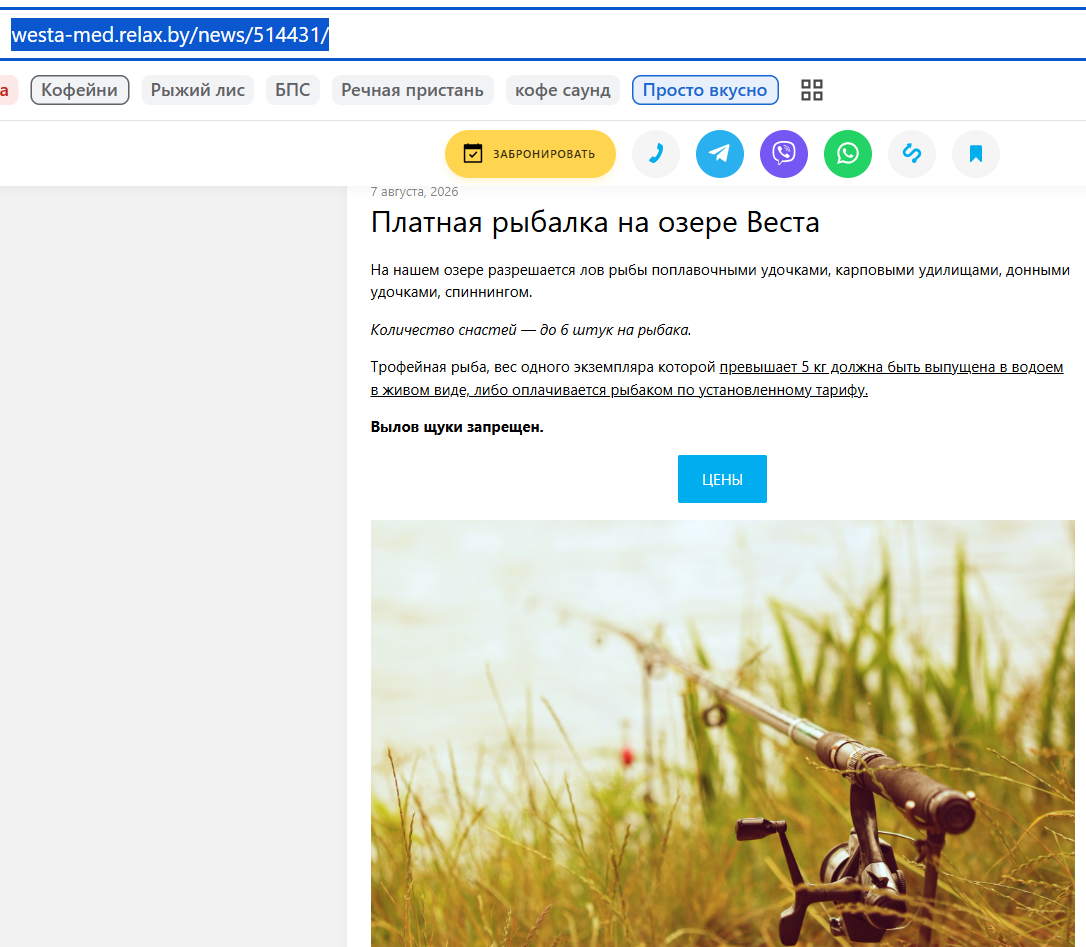Open the Рыжий лис bookmark

point(197,90)
